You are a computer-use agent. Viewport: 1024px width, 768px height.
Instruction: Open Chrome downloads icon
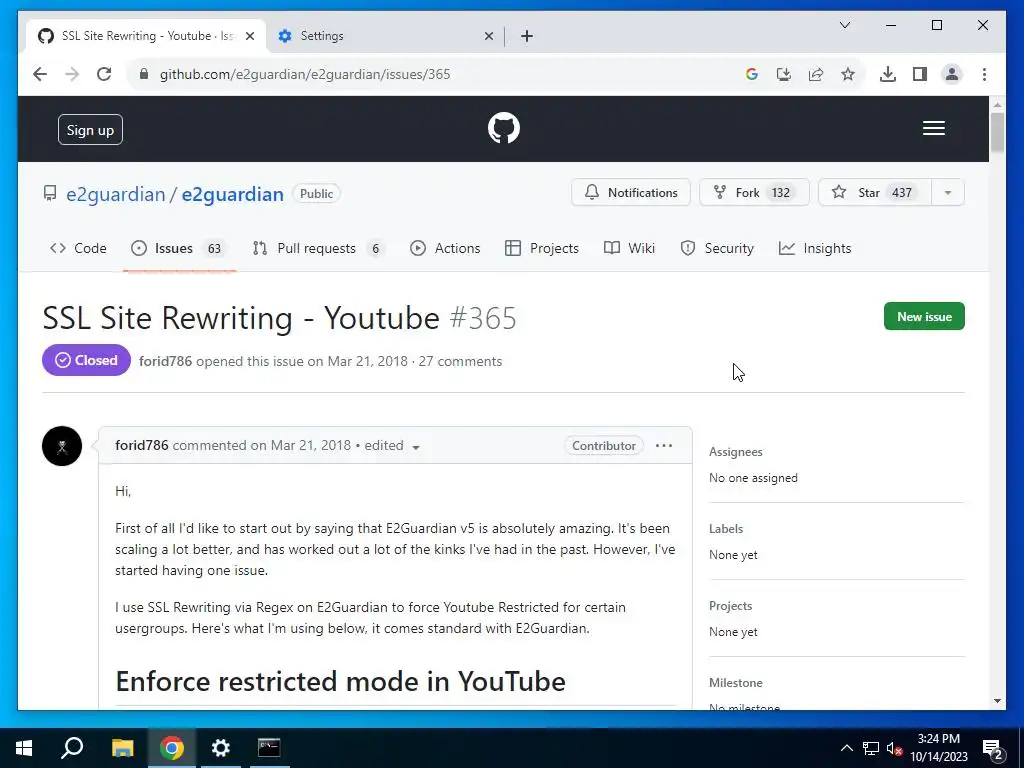[x=888, y=74]
